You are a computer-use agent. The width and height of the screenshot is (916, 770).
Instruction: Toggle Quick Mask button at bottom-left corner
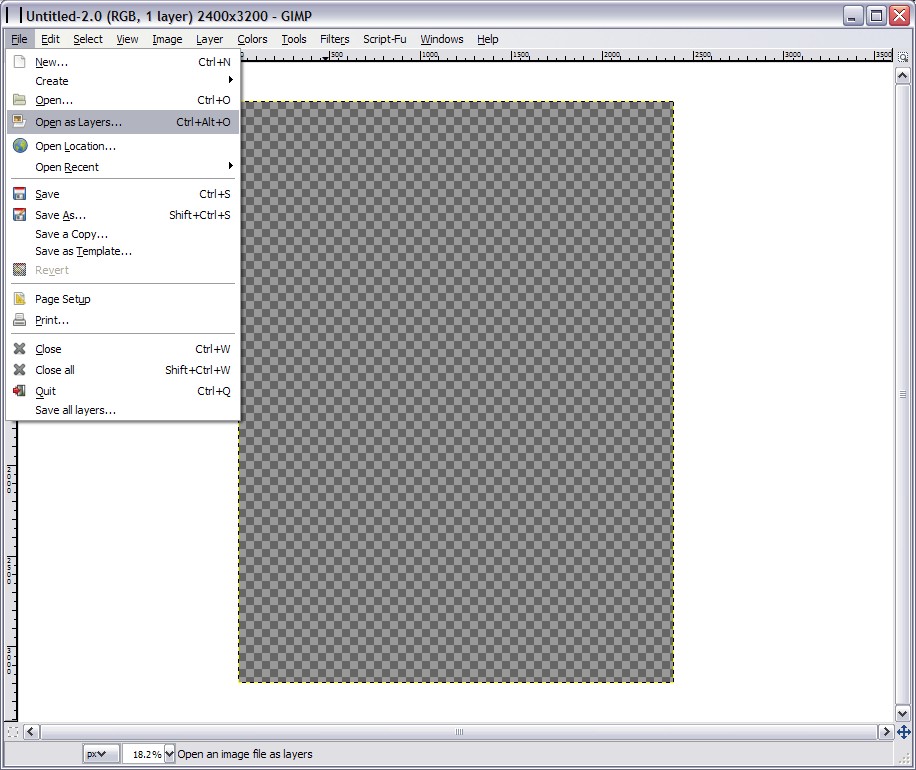point(11,732)
